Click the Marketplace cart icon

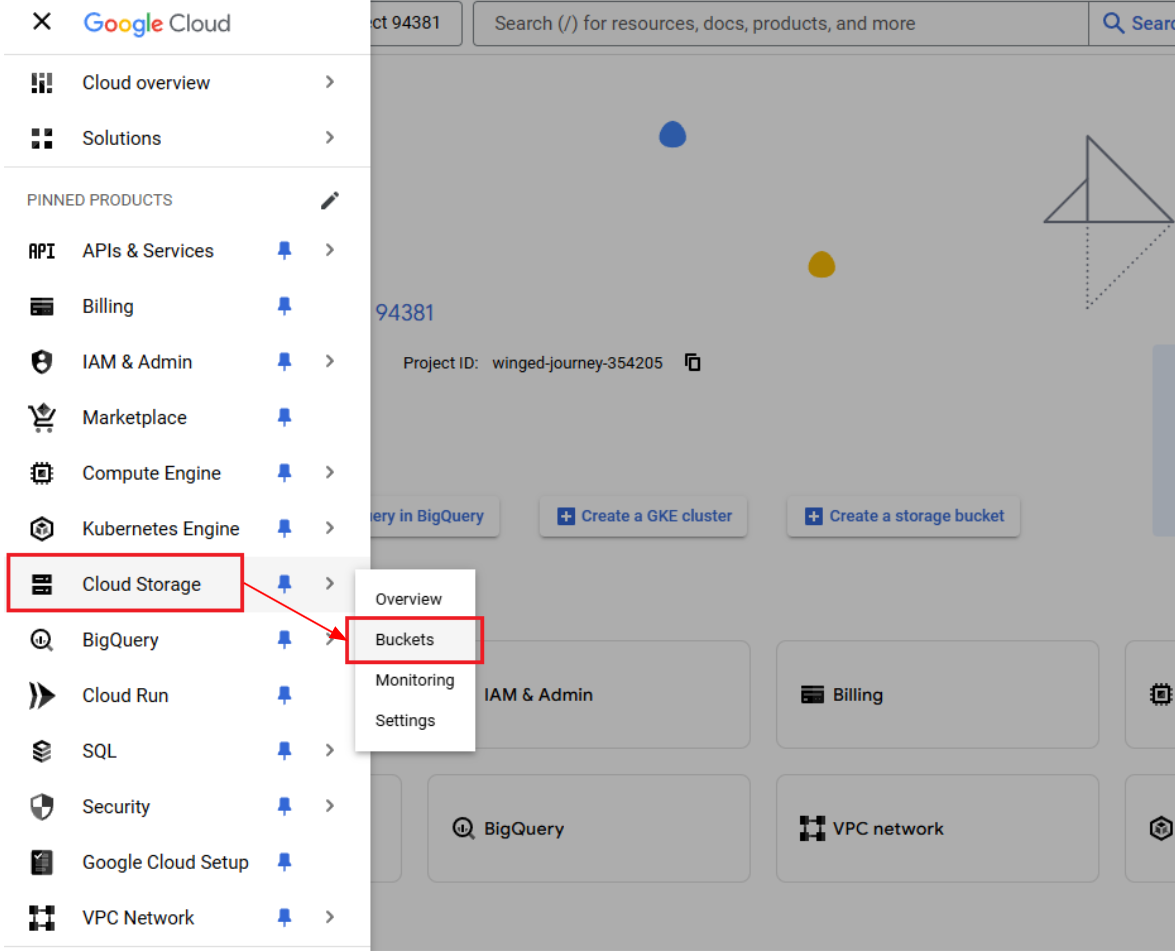[x=42, y=417]
